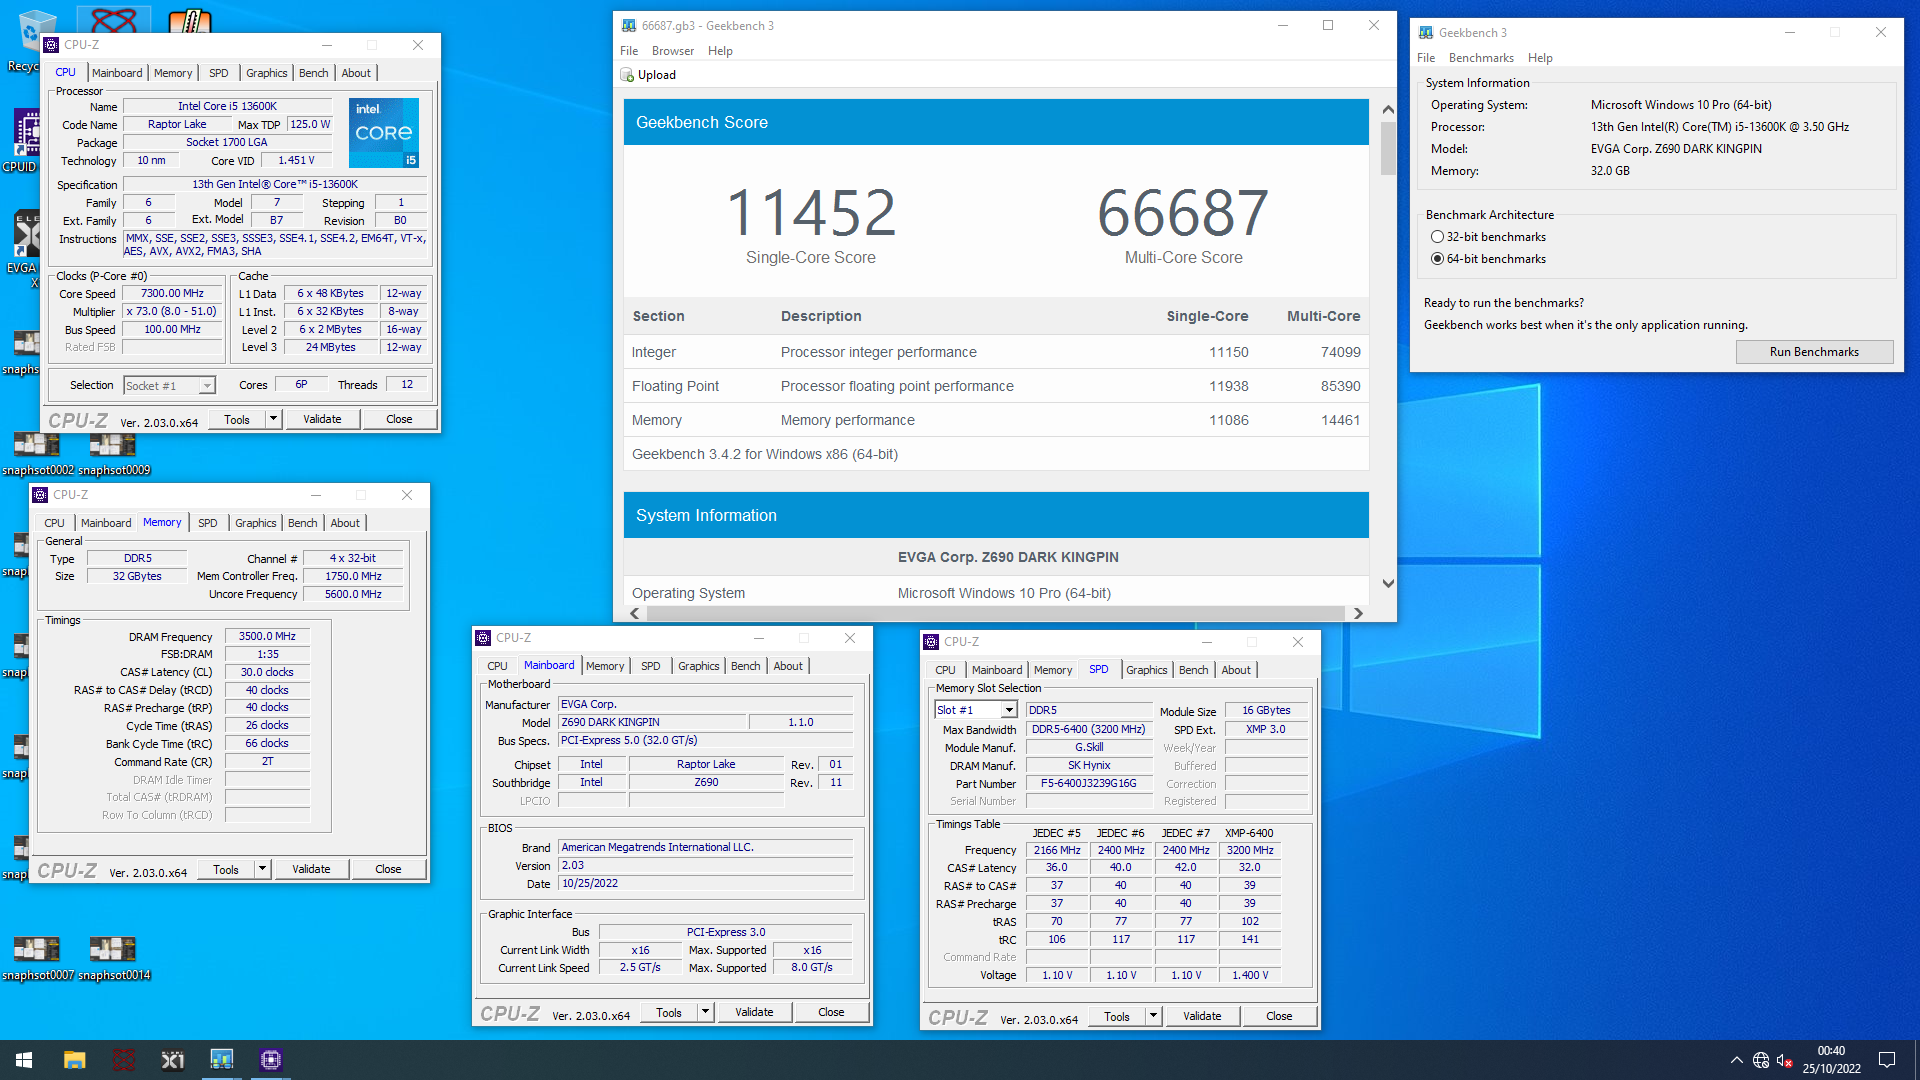This screenshot has width=1920, height=1080.
Task: Expand Tools arrow in CPU-Z Memory window
Action: (262, 870)
